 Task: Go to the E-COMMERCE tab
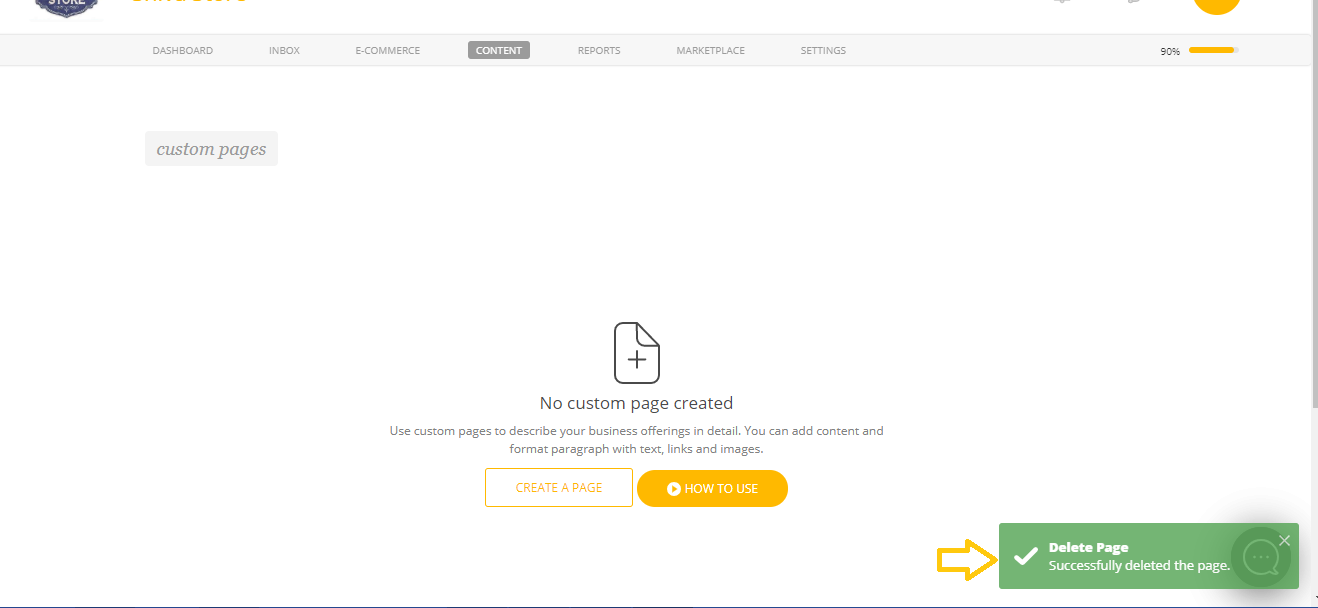387,50
